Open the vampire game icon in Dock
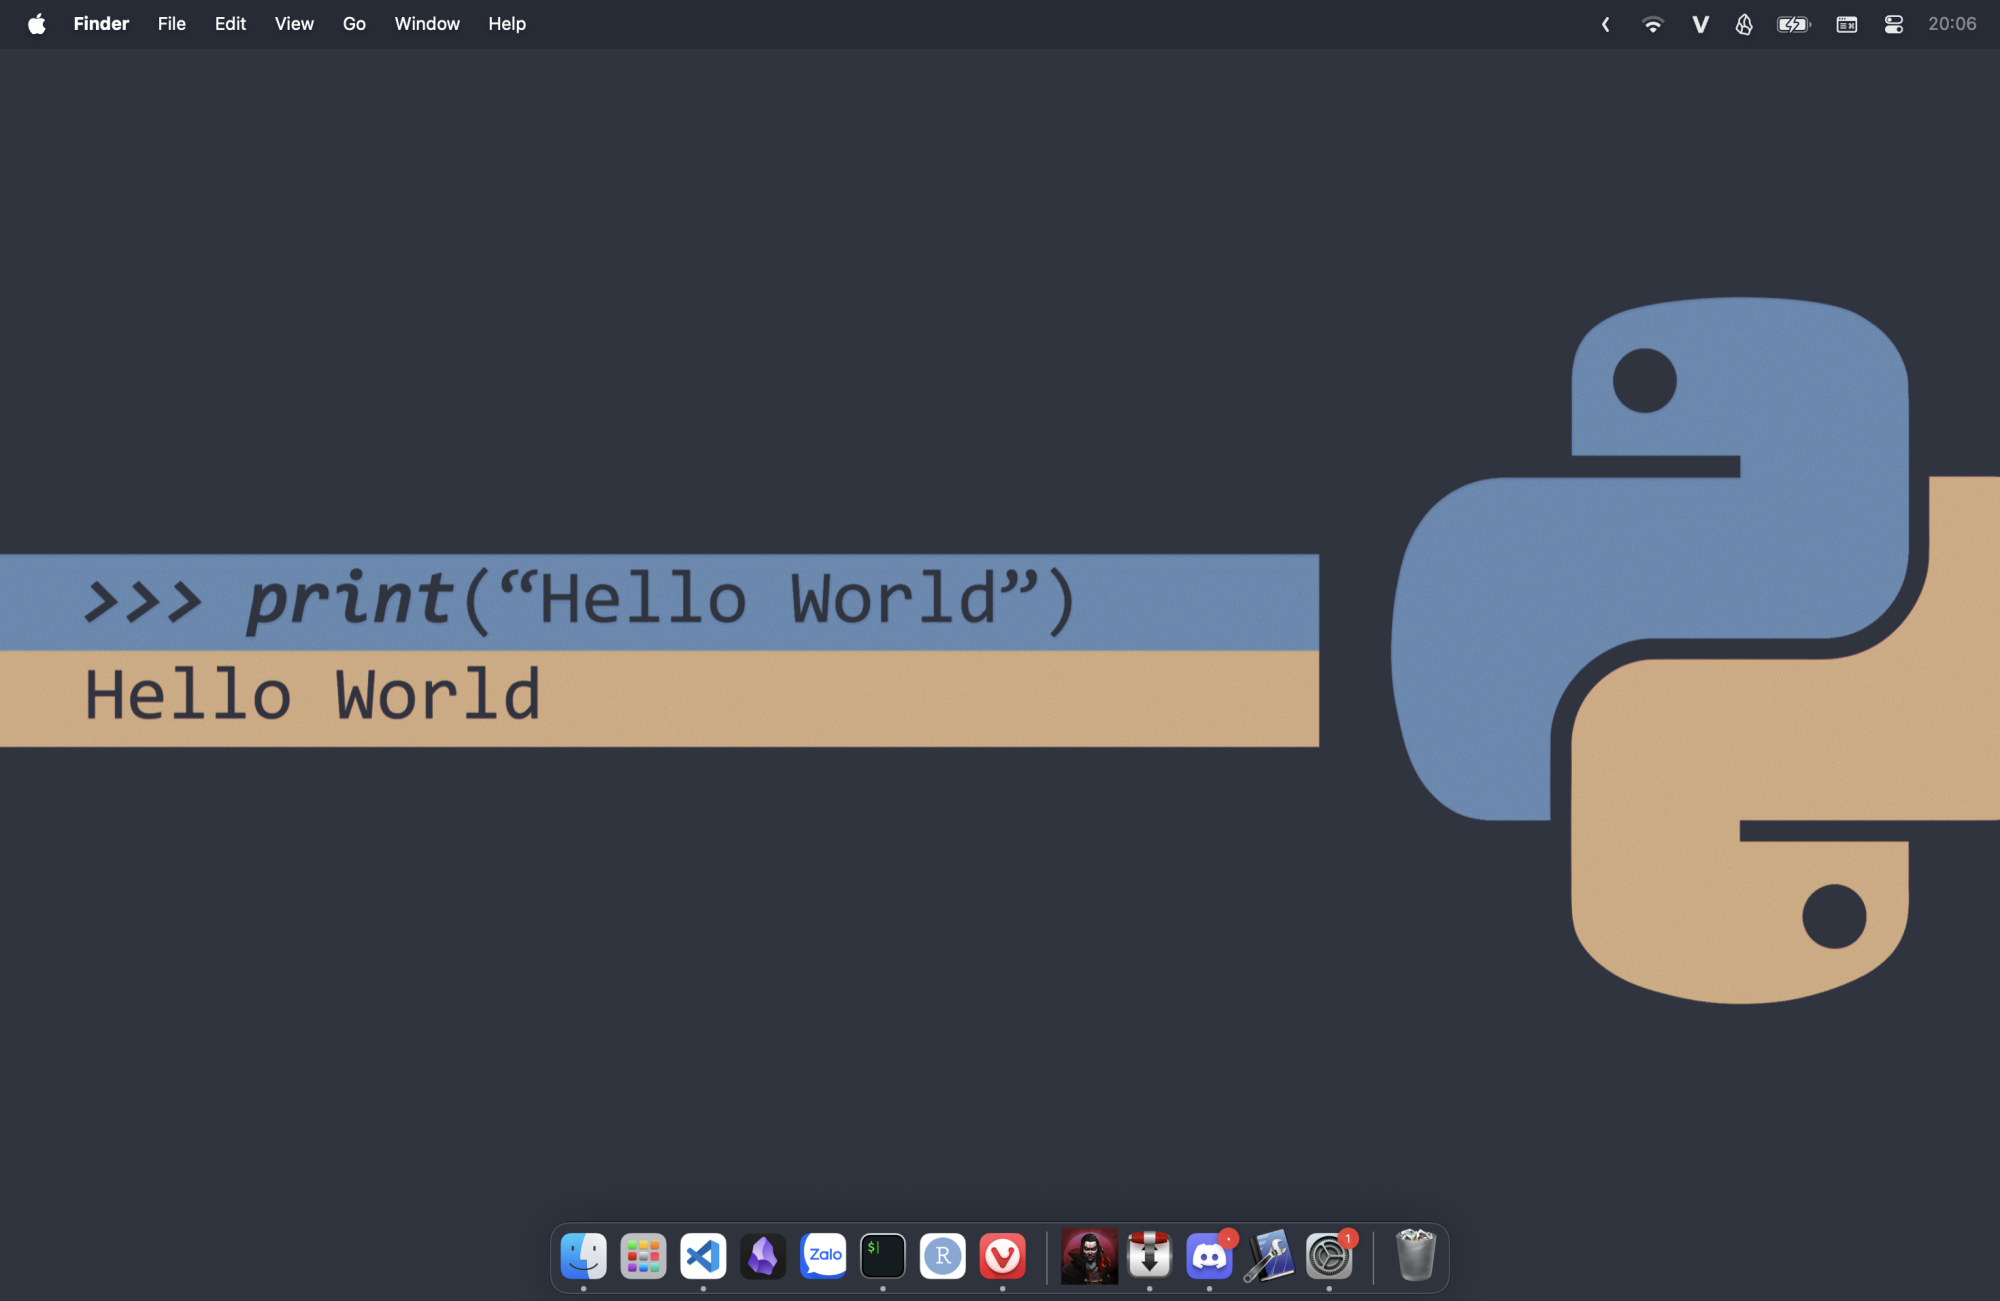 coord(1089,1256)
